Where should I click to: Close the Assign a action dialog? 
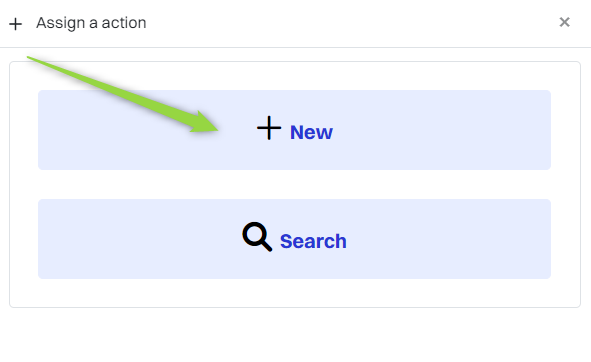(x=564, y=22)
